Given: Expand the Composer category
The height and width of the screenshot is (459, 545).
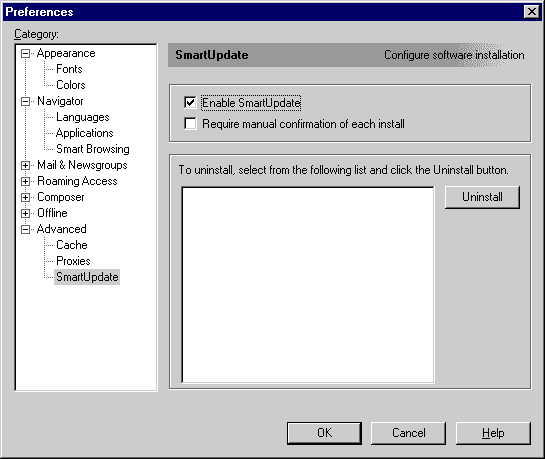Looking at the screenshot, I should pyautogui.click(x=25, y=197).
